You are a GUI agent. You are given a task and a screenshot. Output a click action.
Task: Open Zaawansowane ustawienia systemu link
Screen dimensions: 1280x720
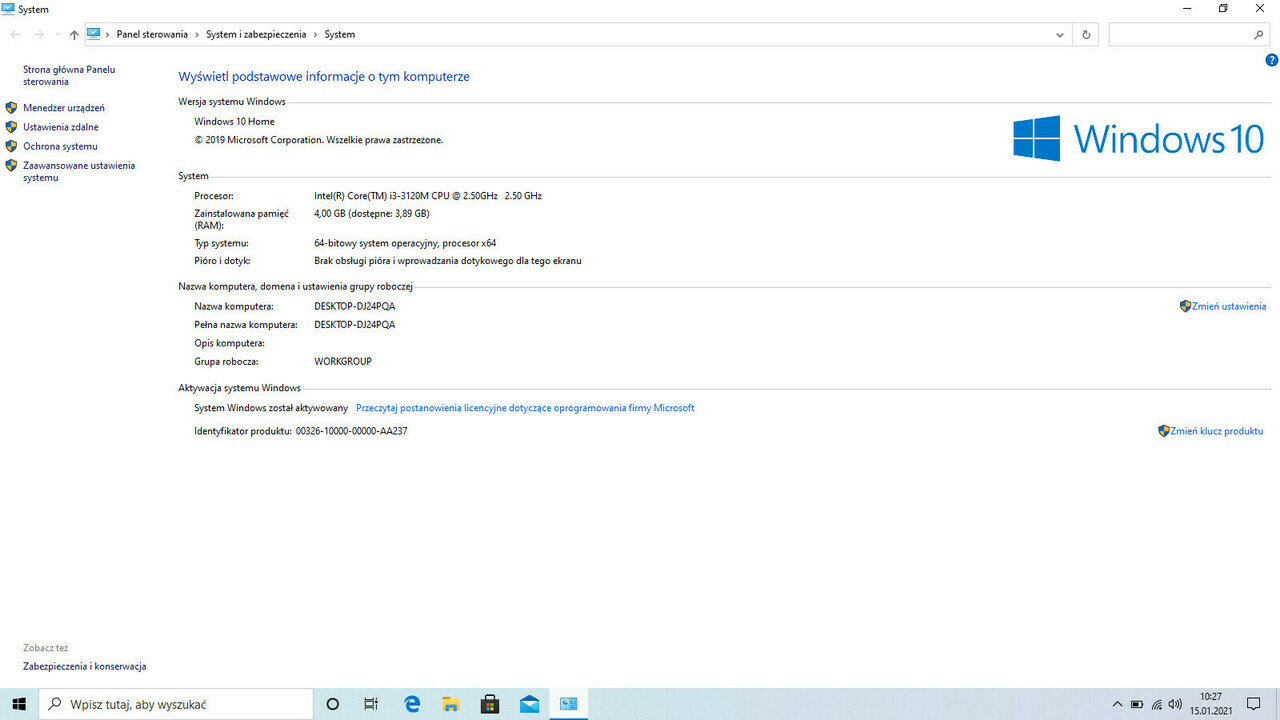[79, 171]
